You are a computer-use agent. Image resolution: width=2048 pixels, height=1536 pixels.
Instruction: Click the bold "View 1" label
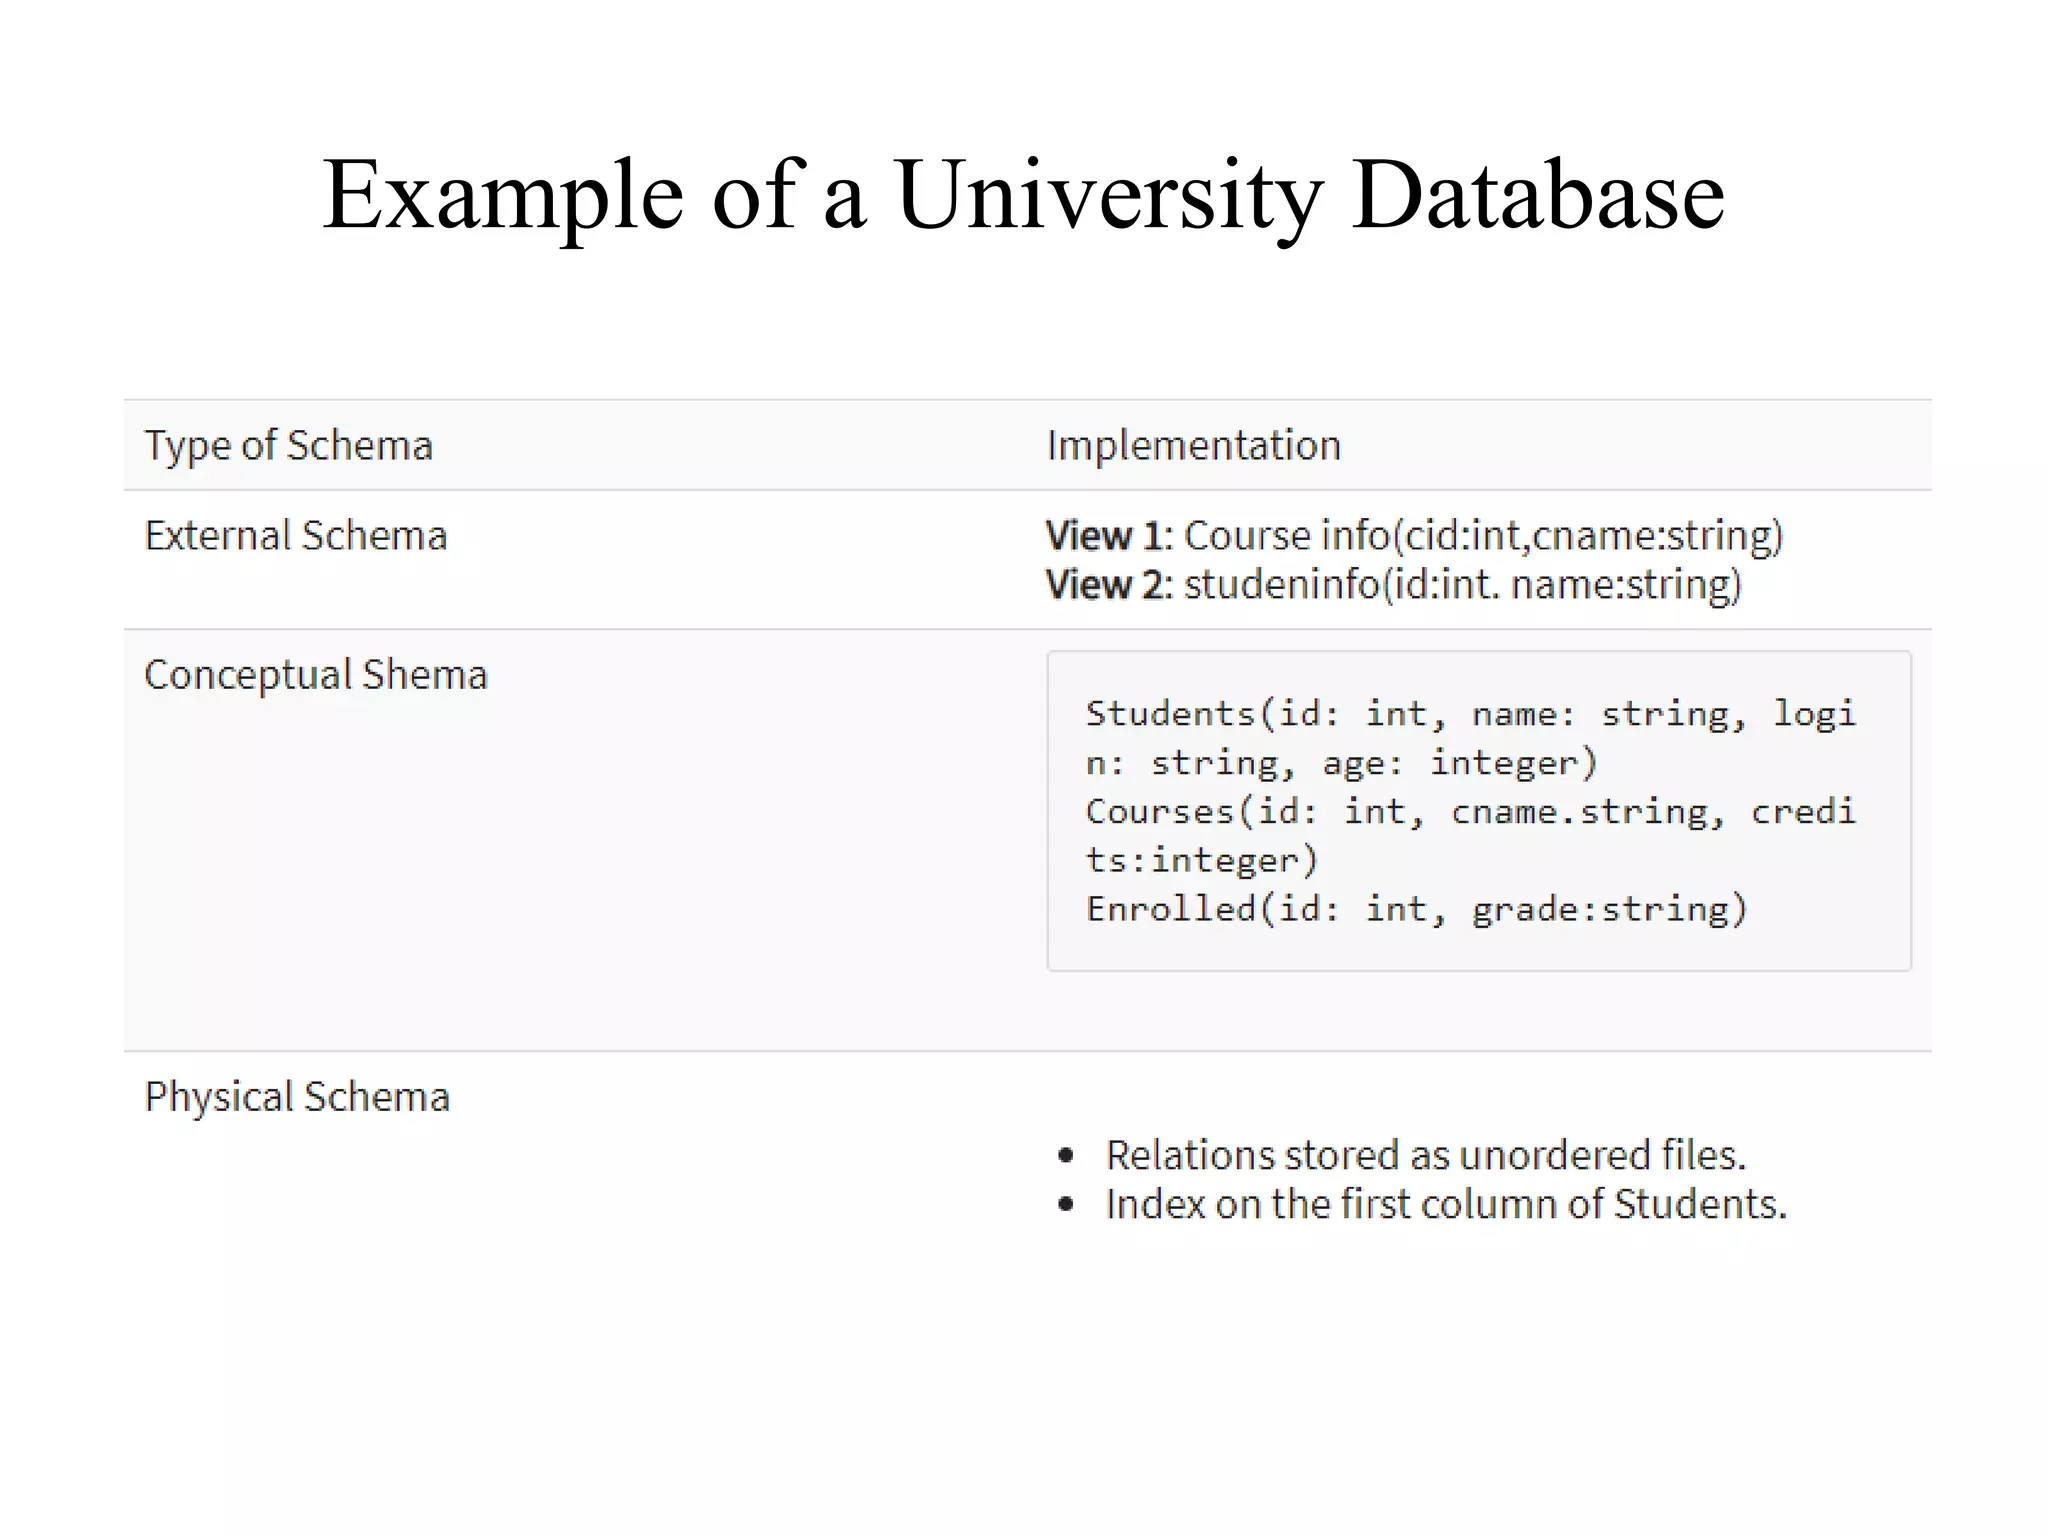click(x=1107, y=536)
